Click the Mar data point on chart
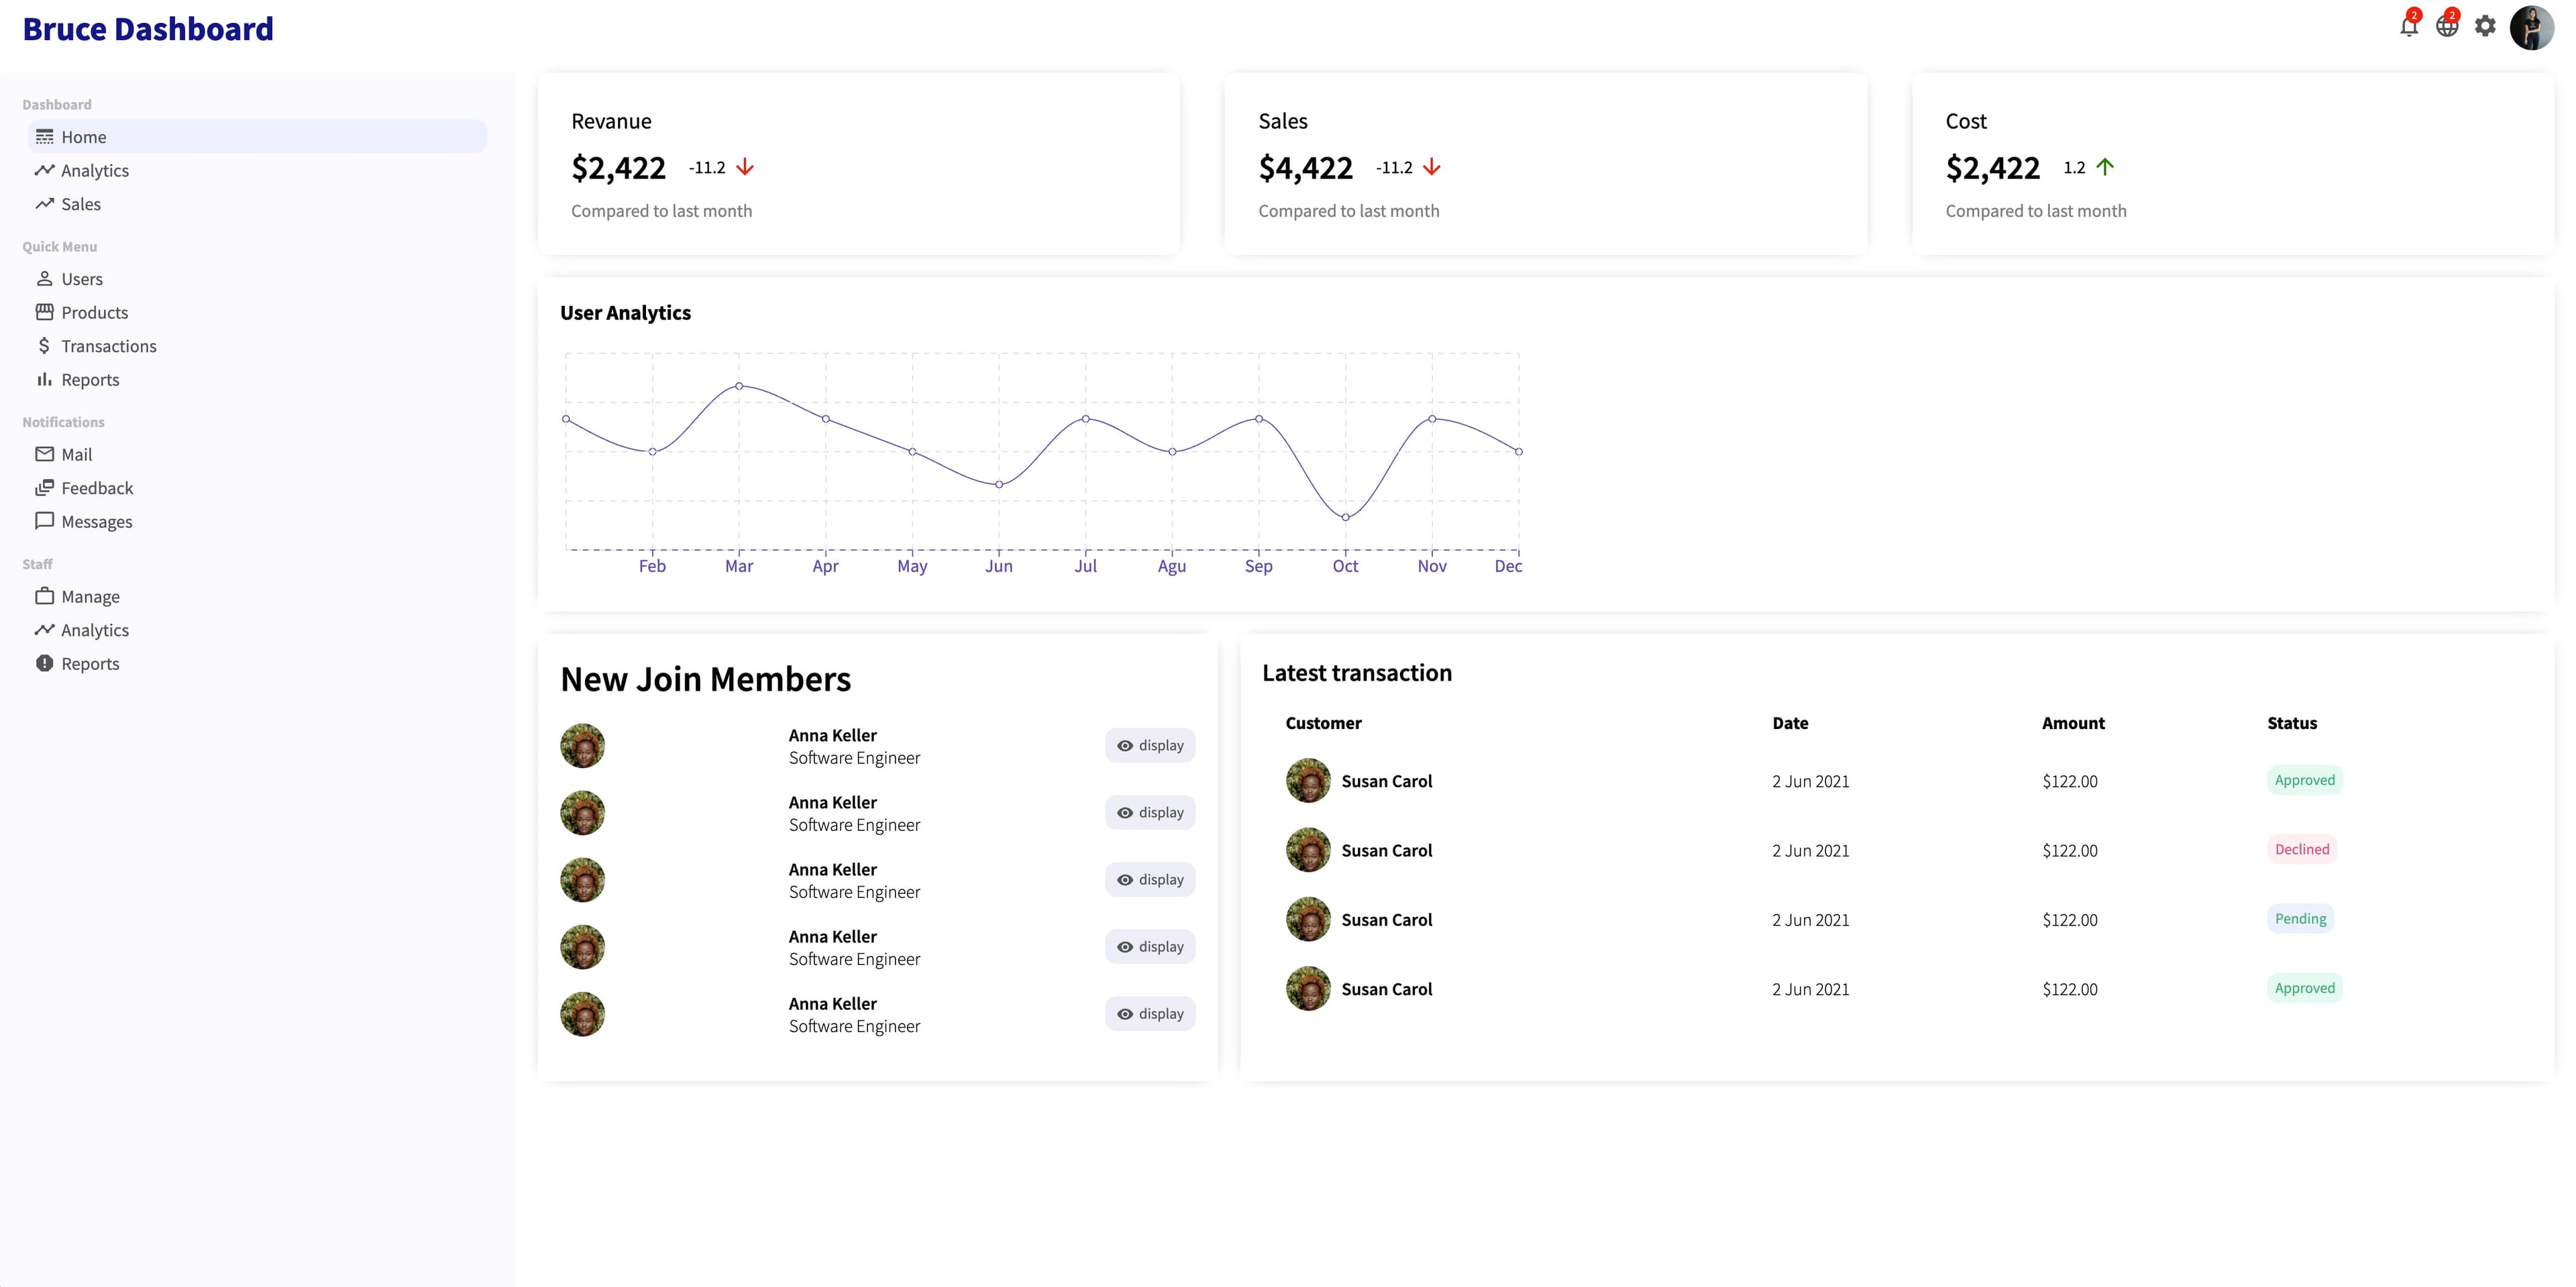 [739, 385]
